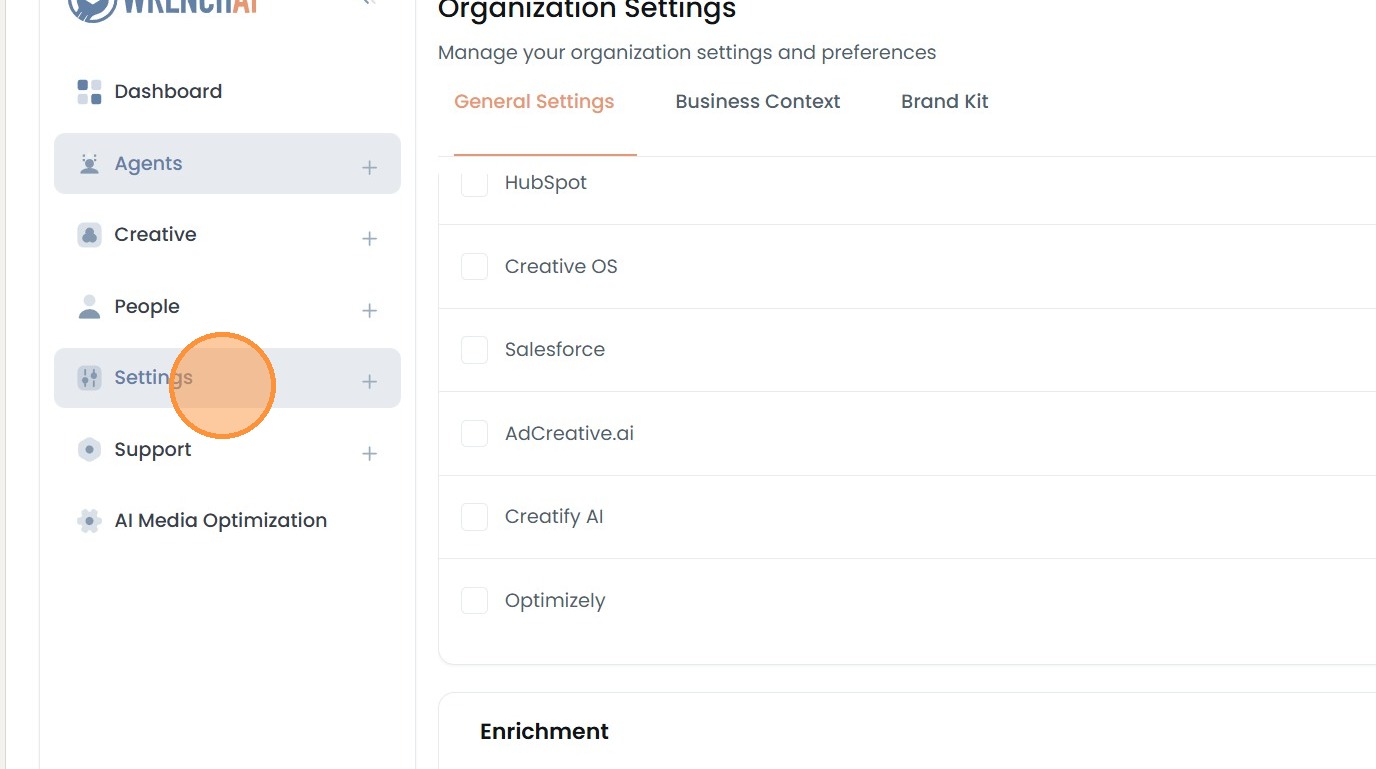Open the Brand Kit tab

click(x=944, y=102)
